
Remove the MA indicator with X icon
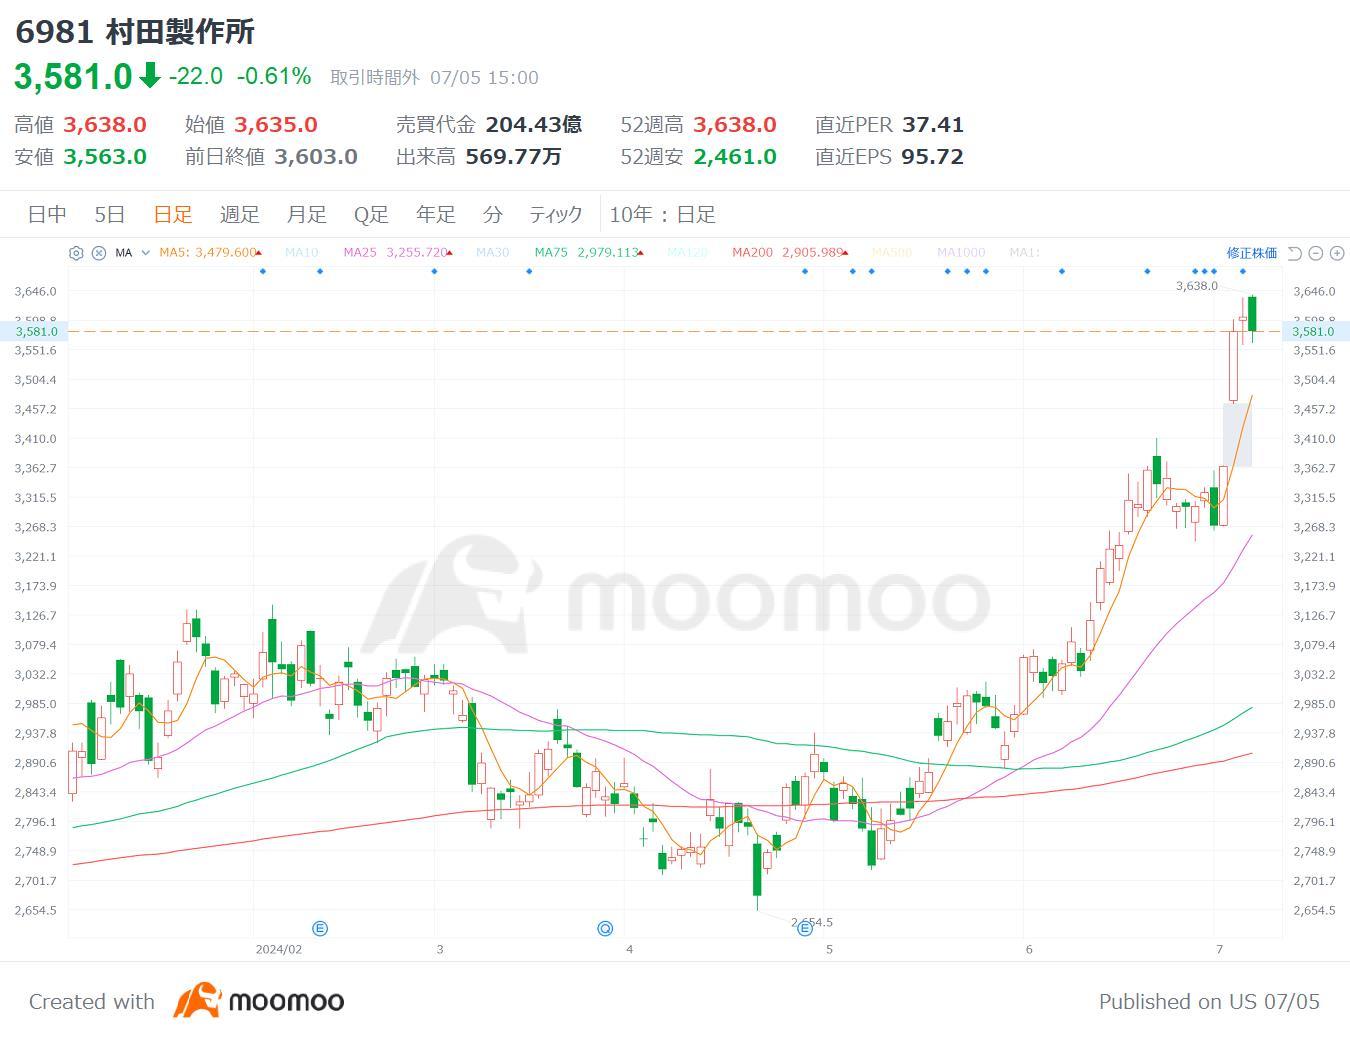point(99,253)
